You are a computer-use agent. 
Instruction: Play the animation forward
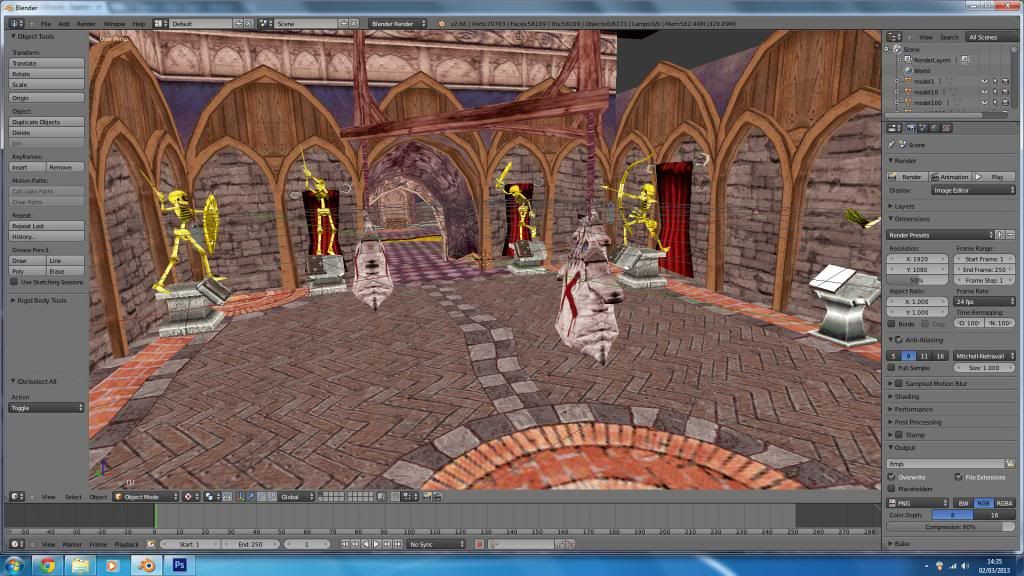point(377,544)
